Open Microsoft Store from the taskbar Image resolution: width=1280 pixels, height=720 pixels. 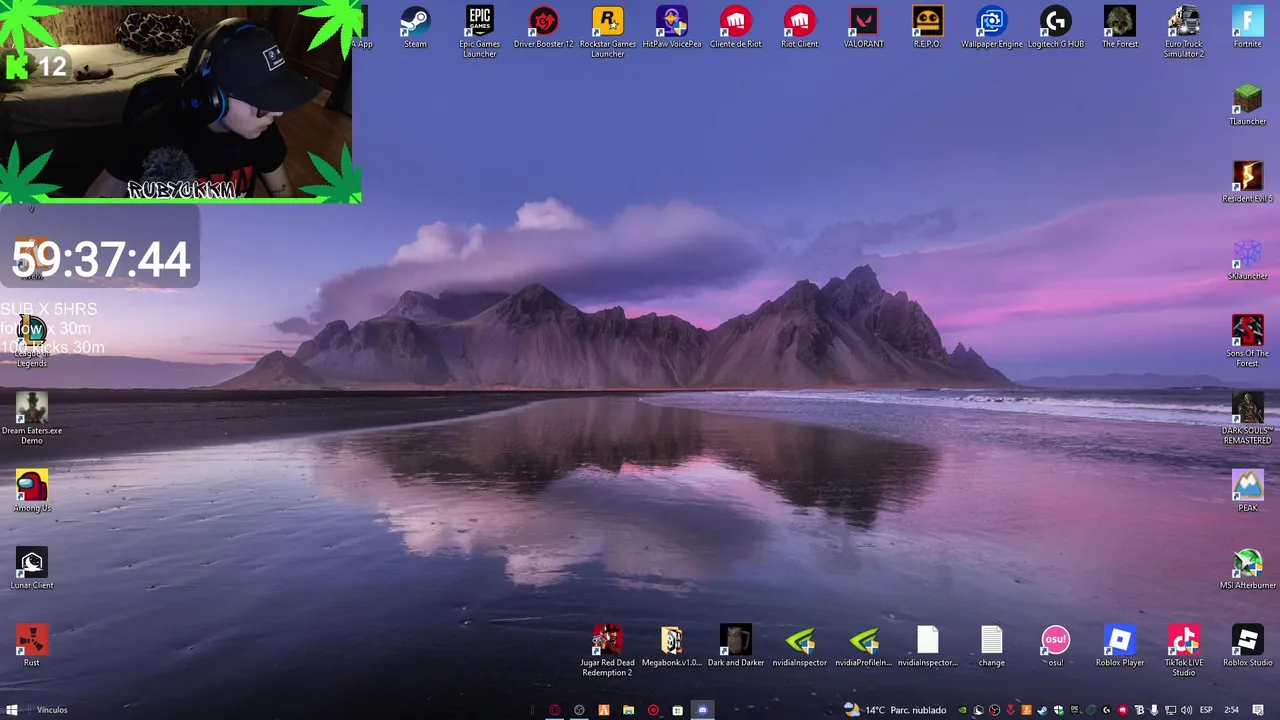click(677, 710)
